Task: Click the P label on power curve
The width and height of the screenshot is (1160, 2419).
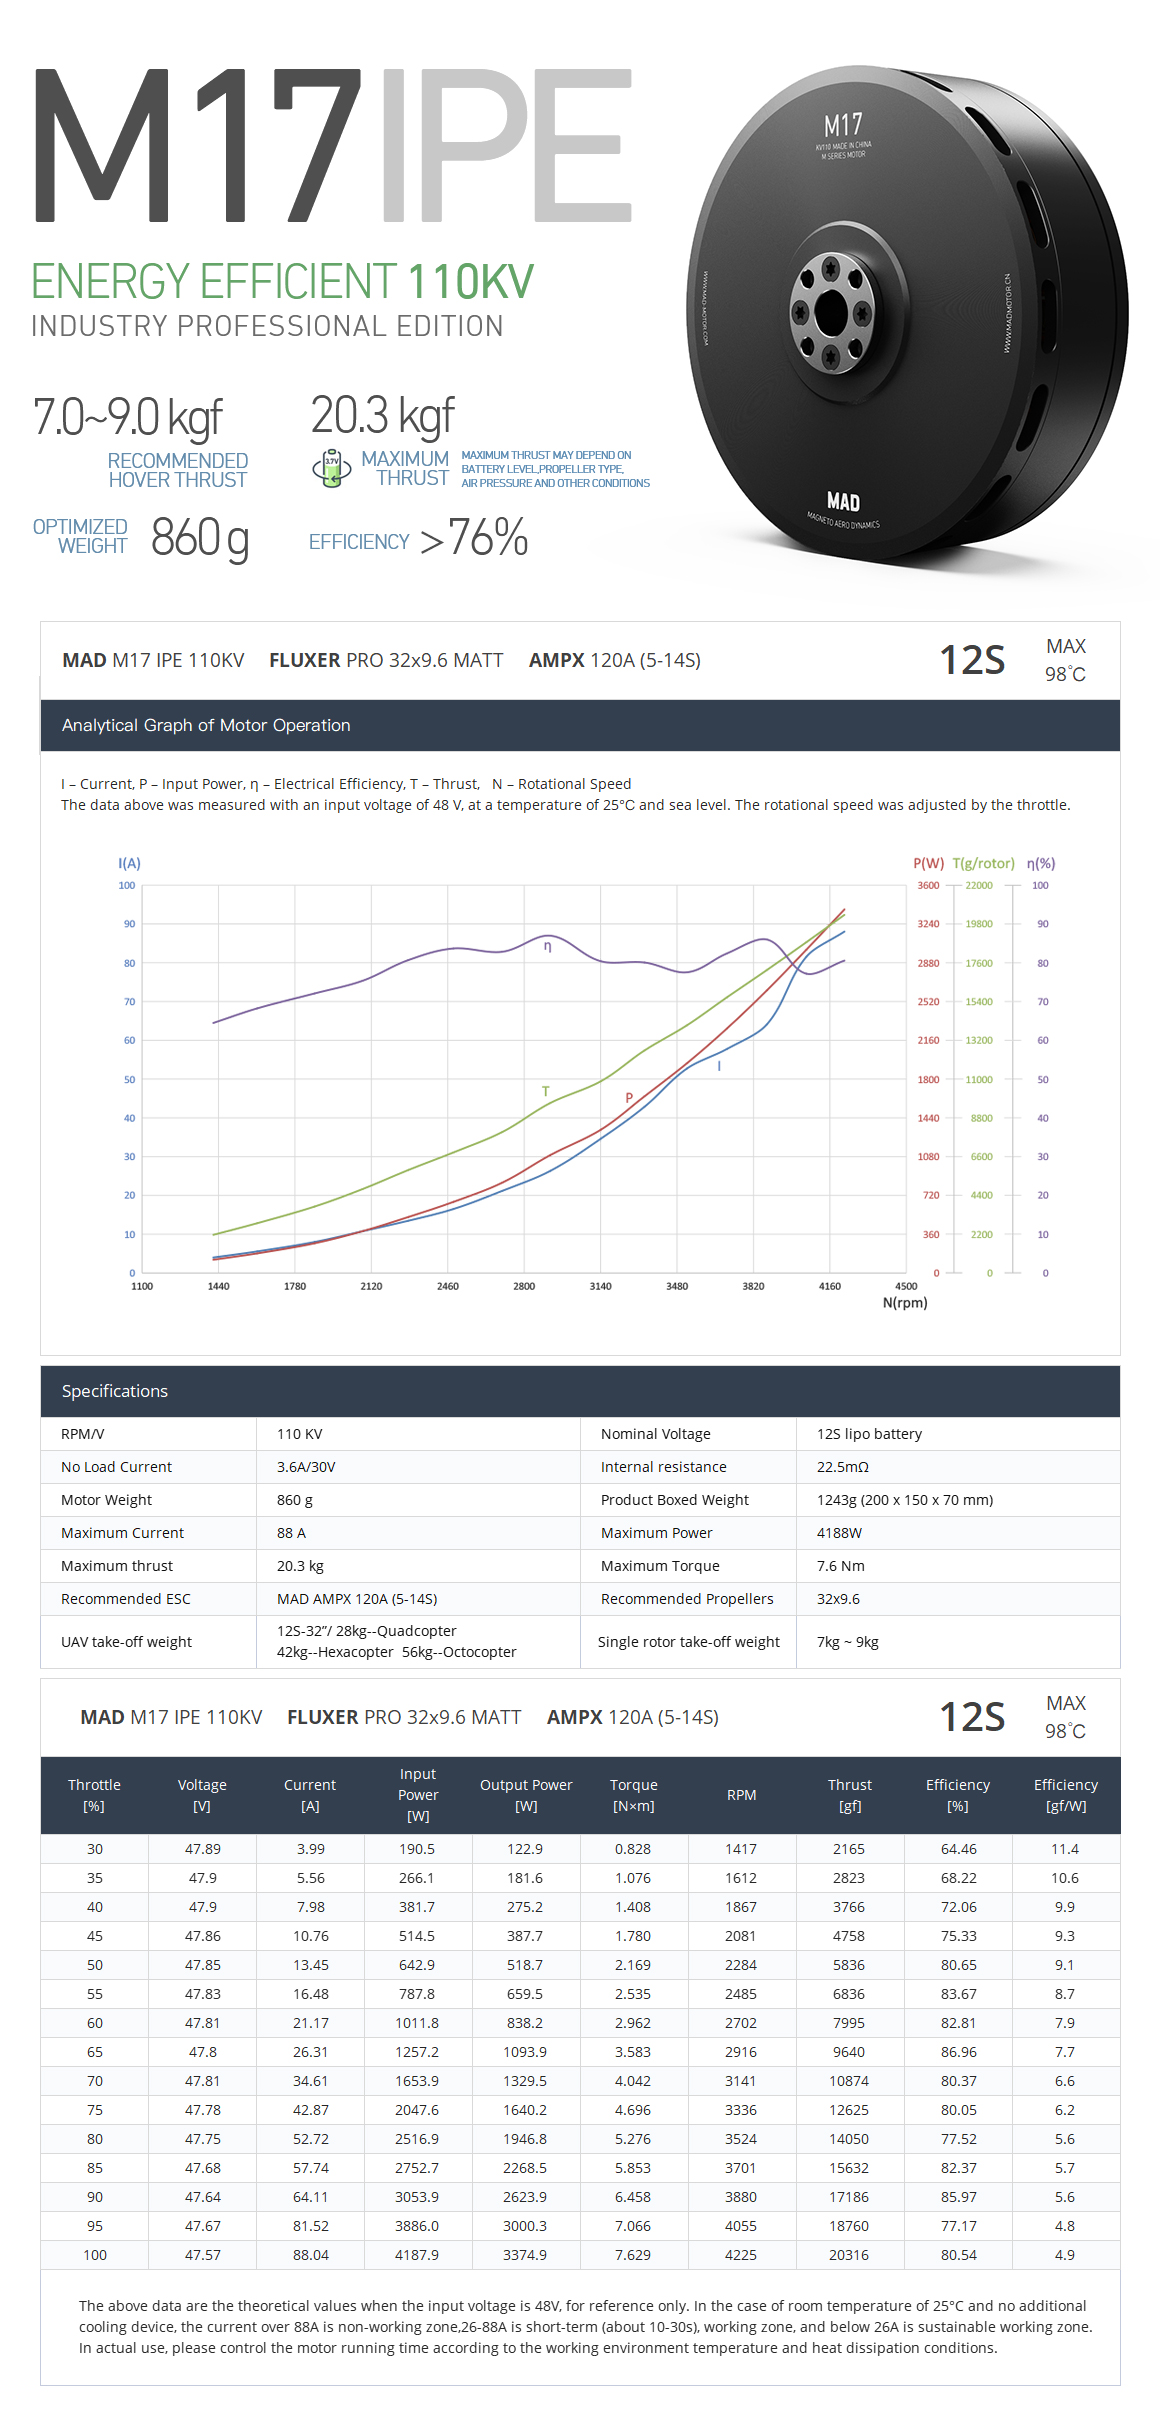Action: tap(629, 1097)
